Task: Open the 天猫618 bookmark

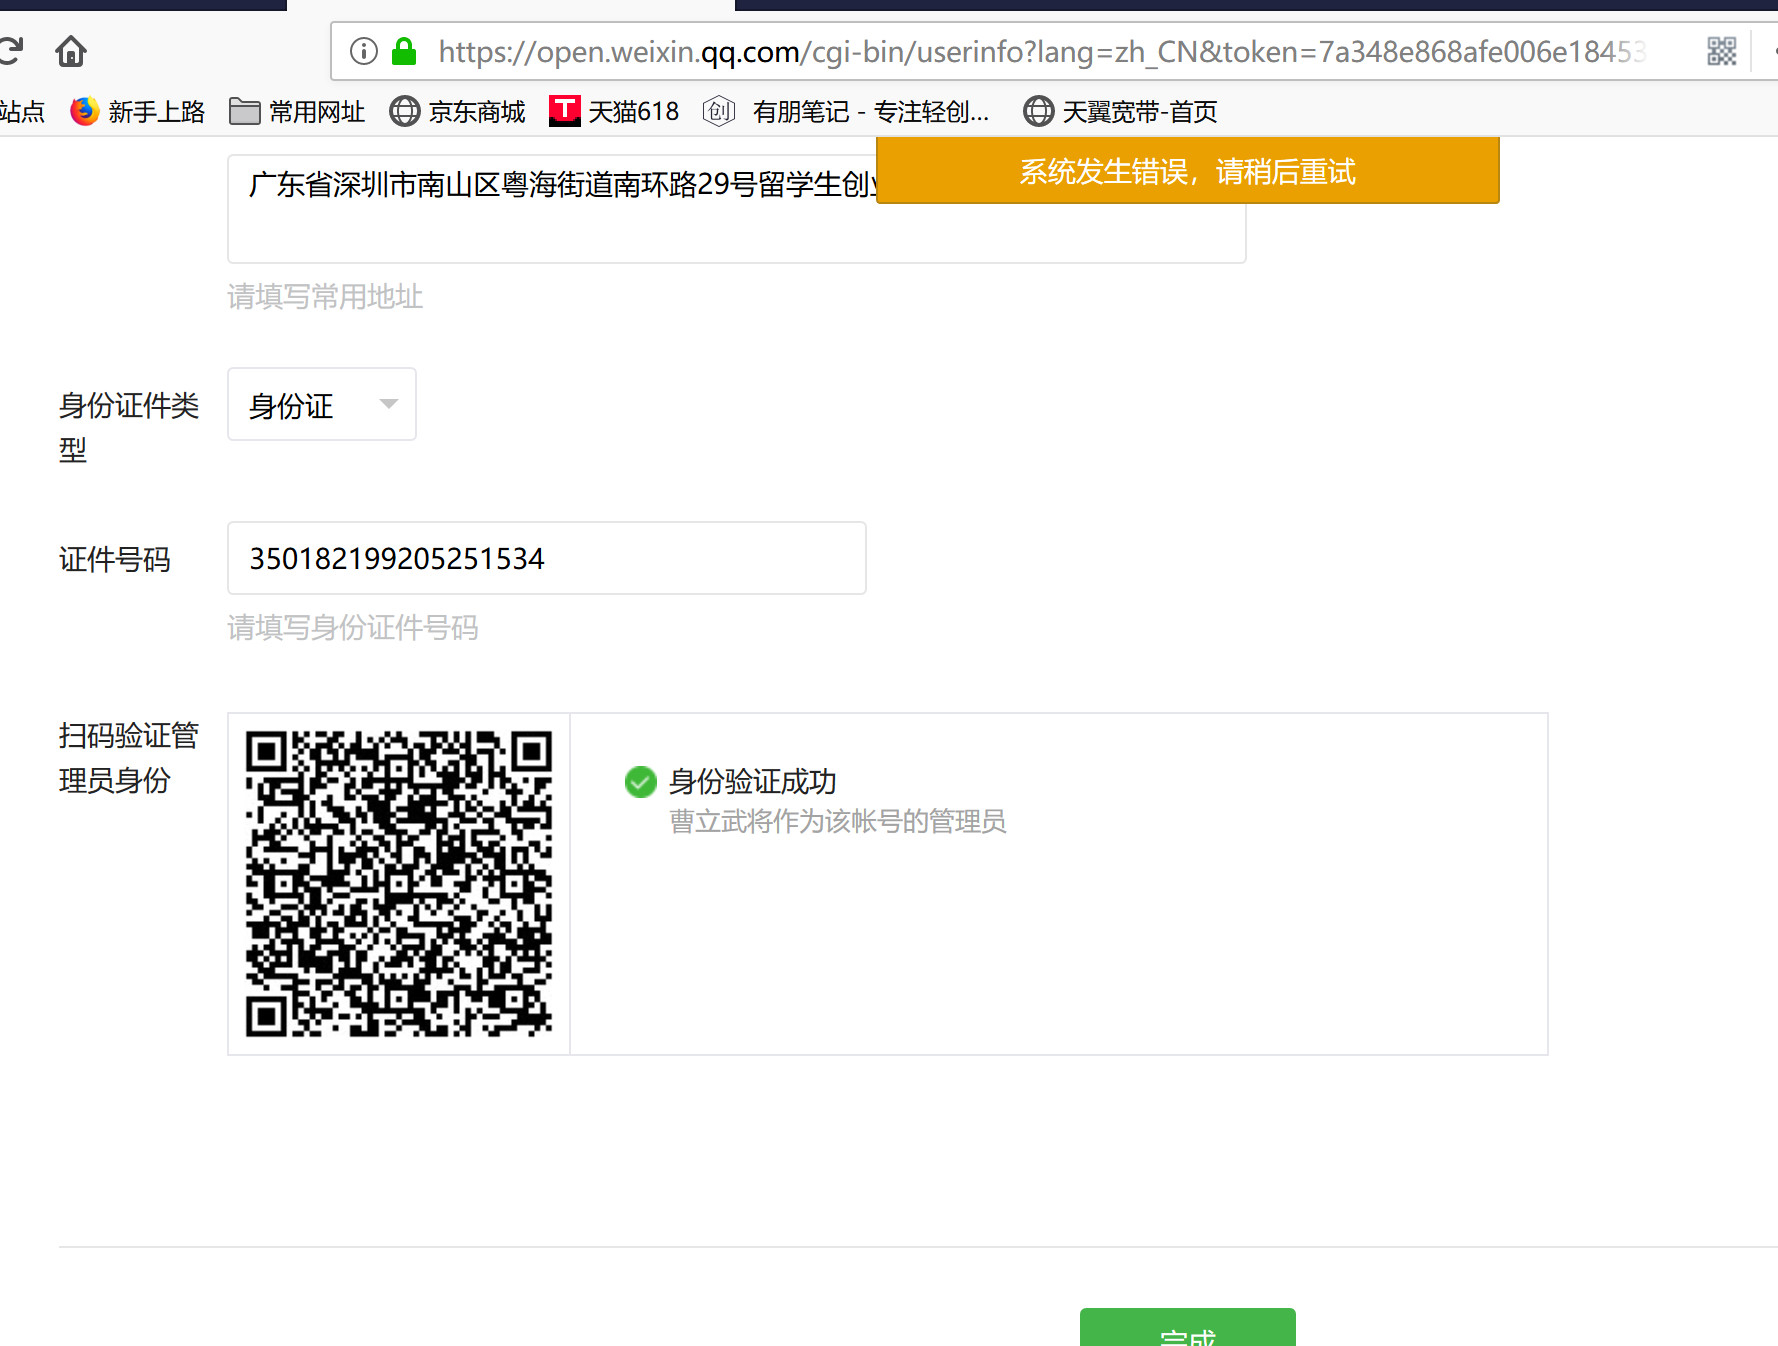Action: [614, 111]
